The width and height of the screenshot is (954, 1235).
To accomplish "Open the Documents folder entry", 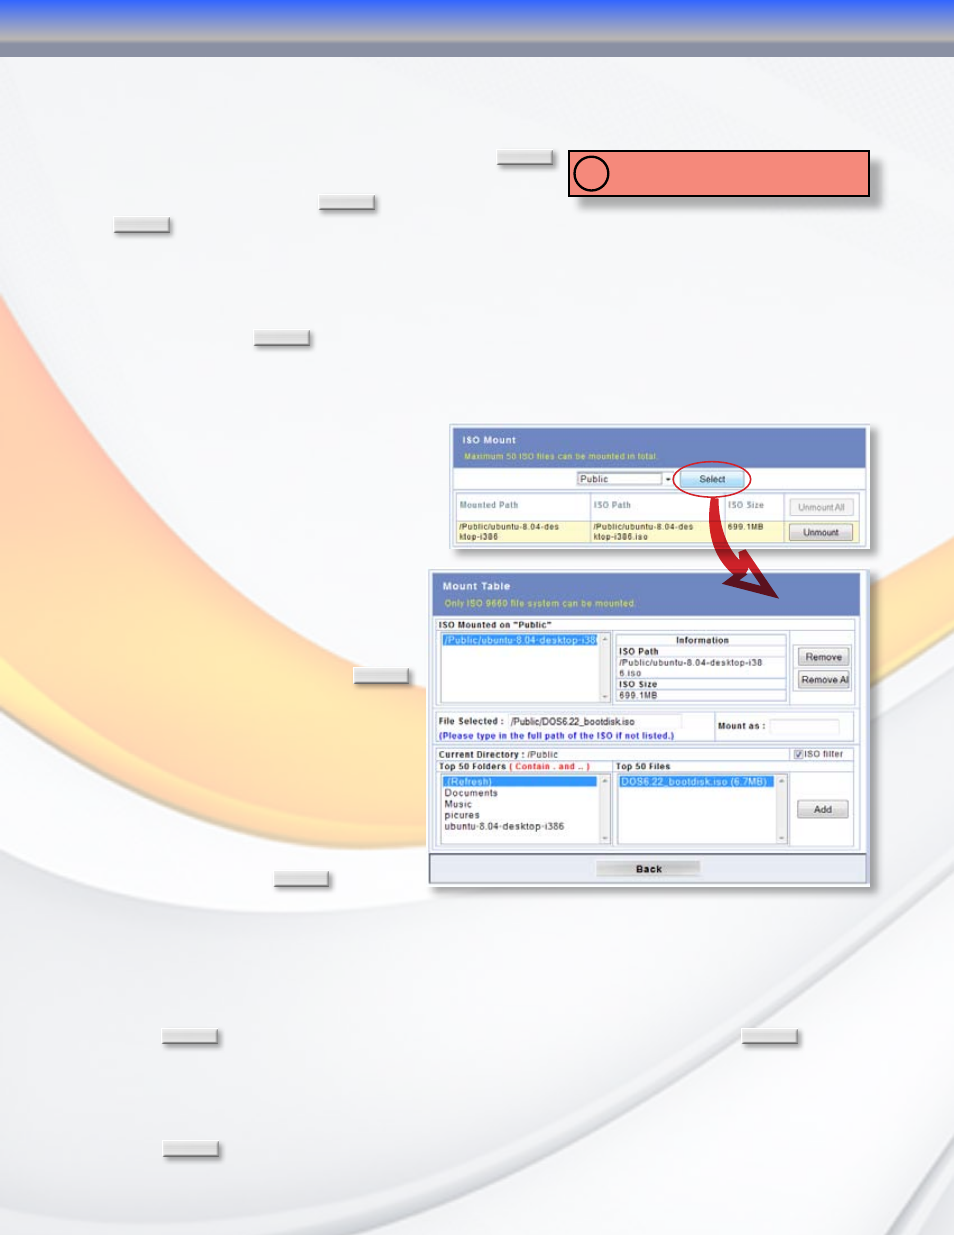I will (x=471, y=793).
